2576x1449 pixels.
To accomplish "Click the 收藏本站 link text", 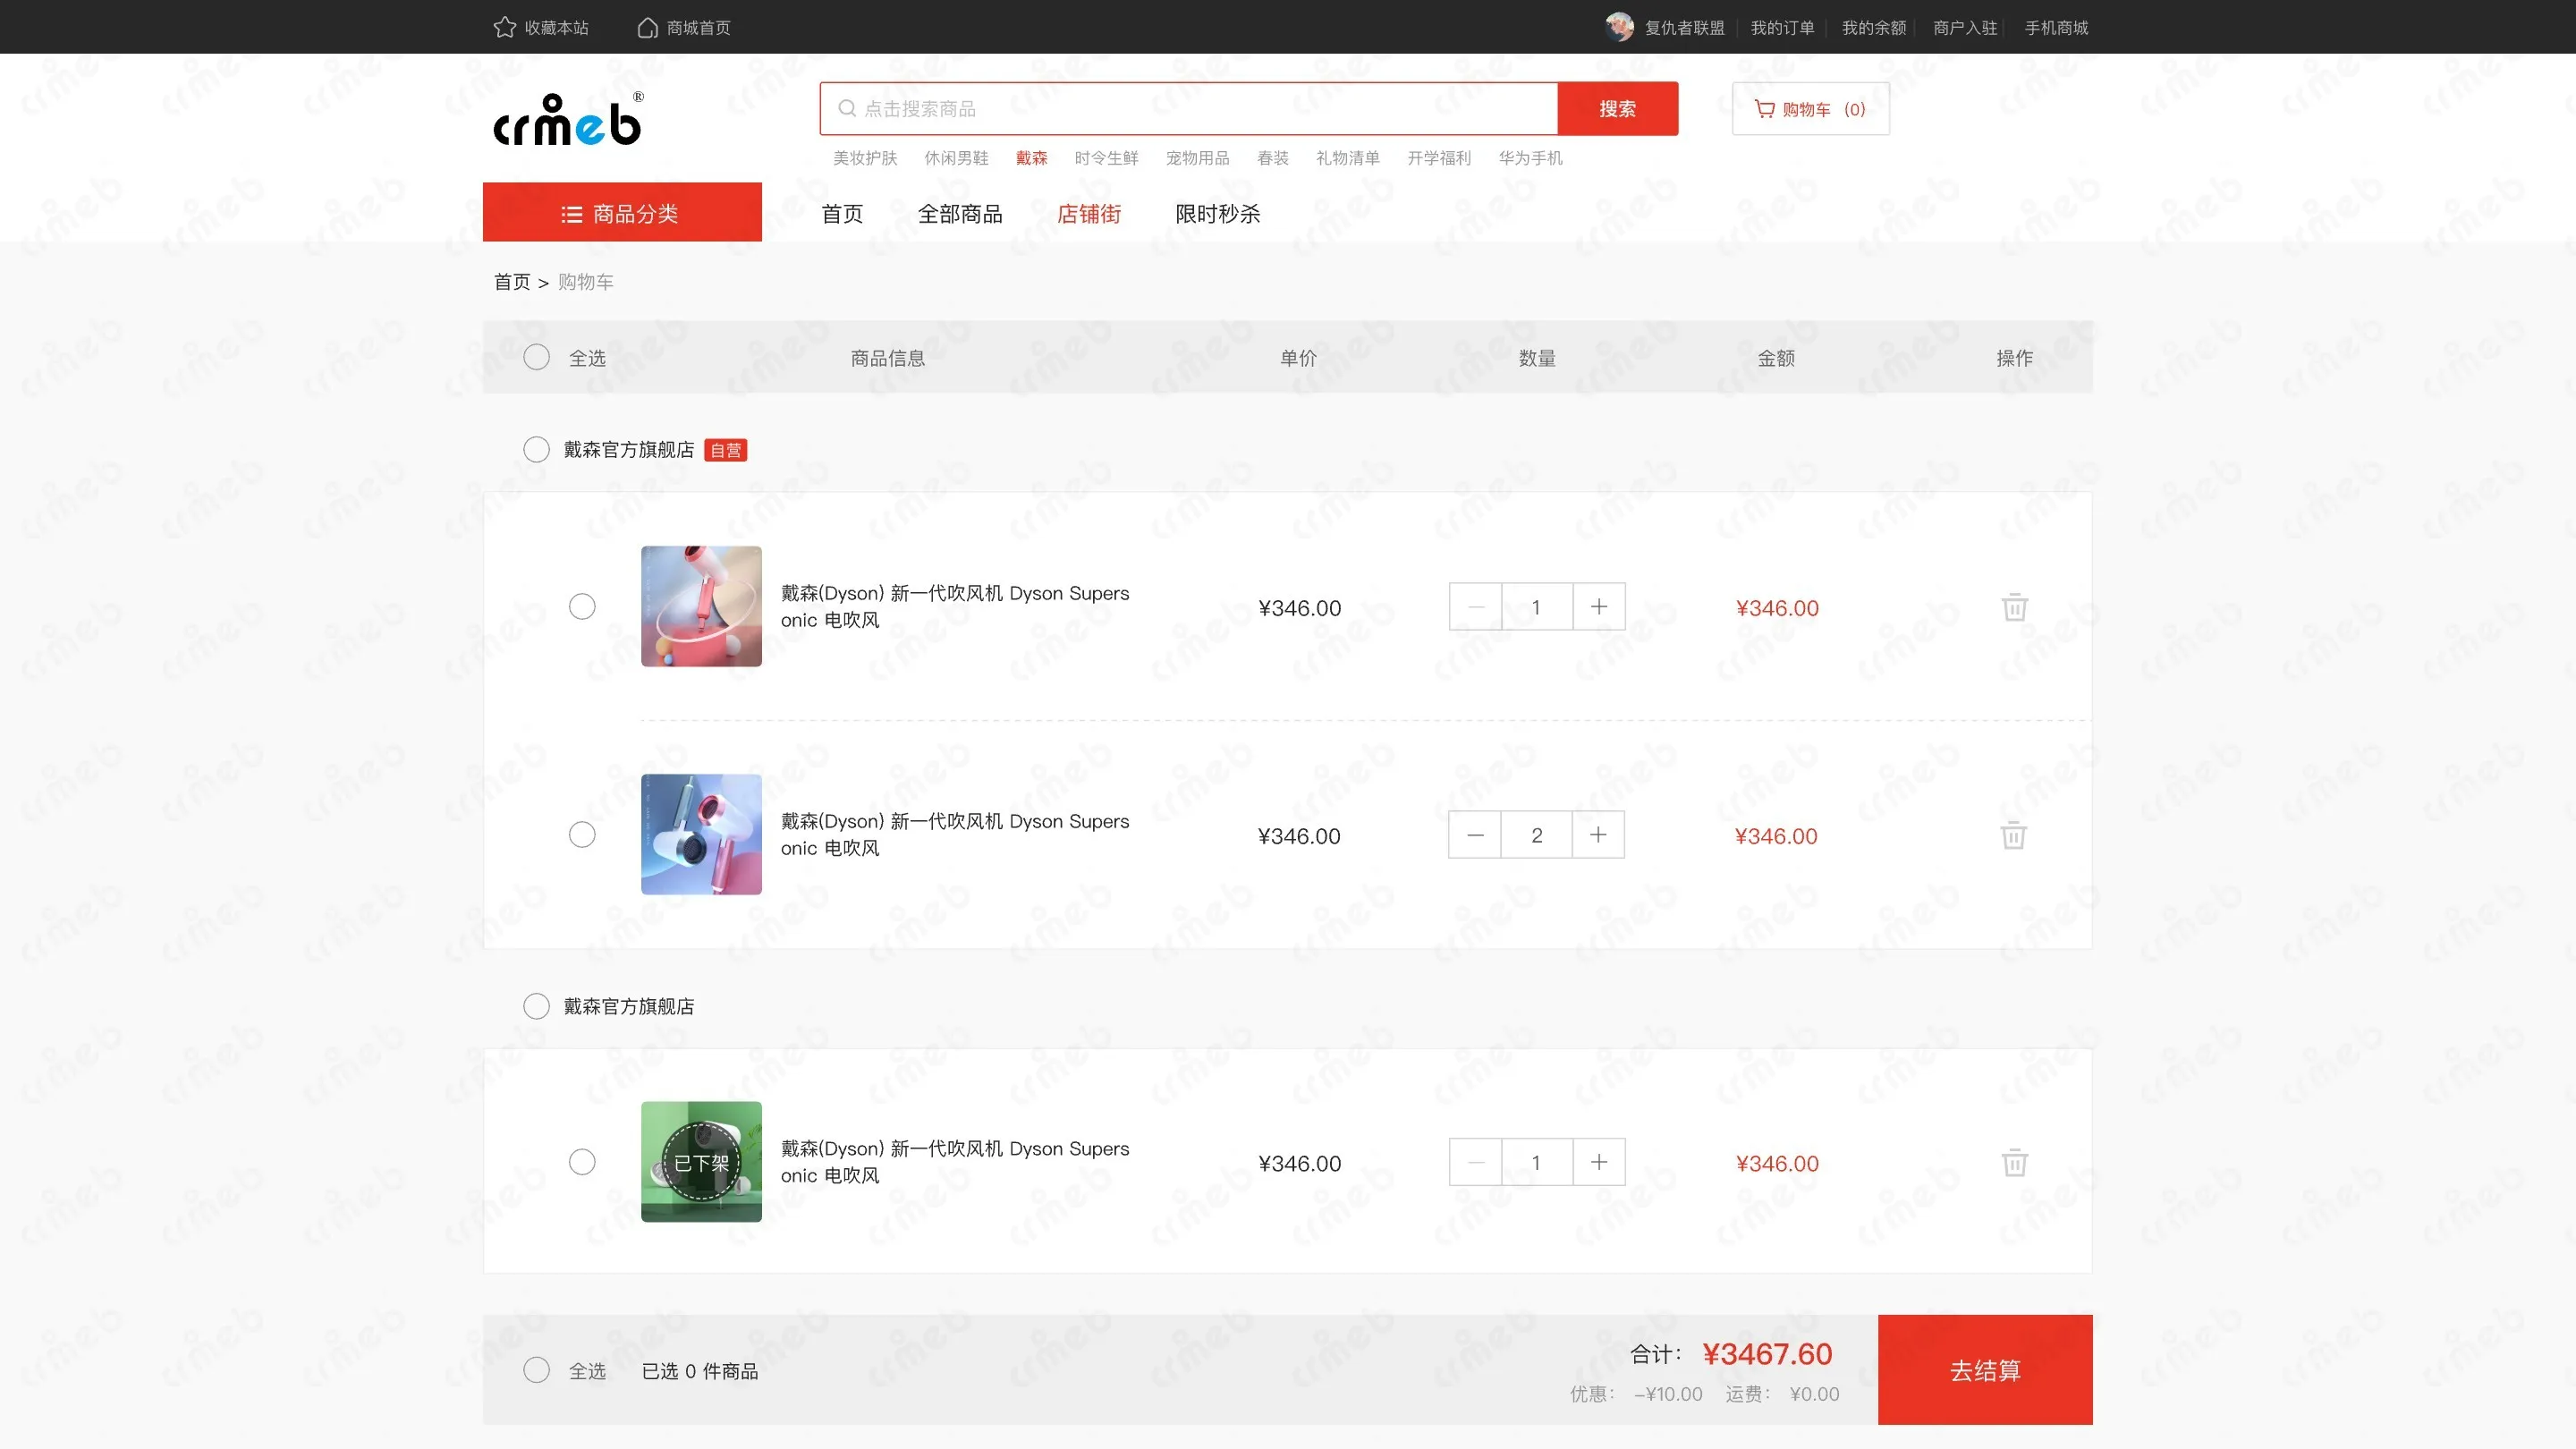I will [557, 28].
